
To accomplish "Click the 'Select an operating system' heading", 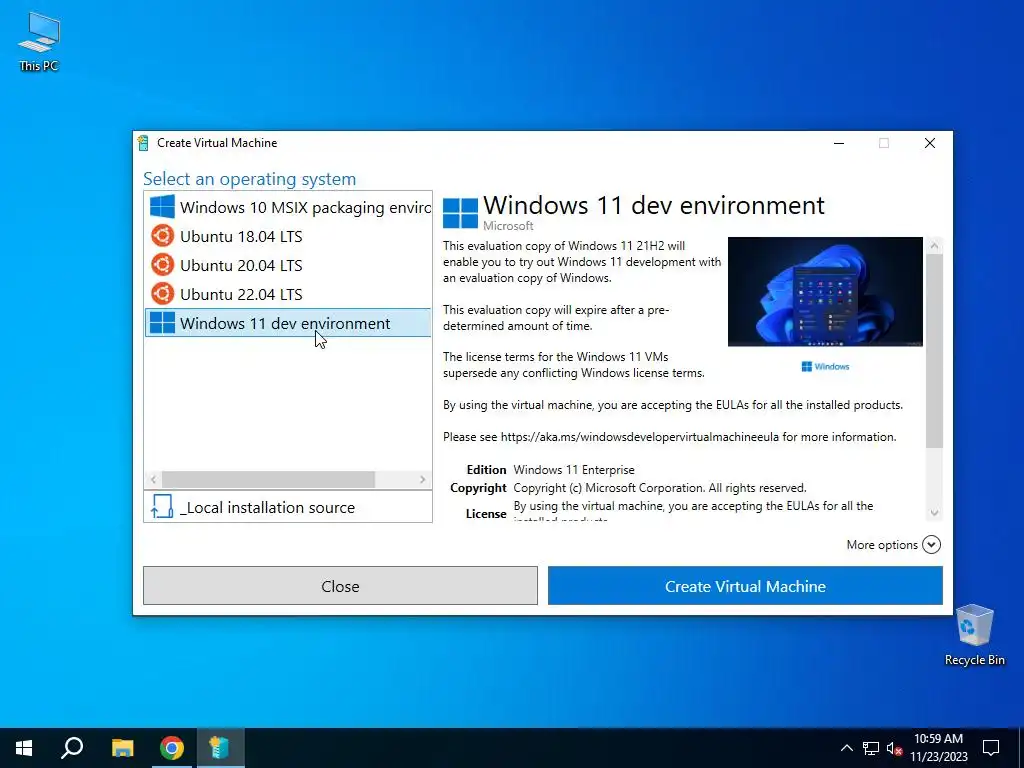I will coord(249,179).
